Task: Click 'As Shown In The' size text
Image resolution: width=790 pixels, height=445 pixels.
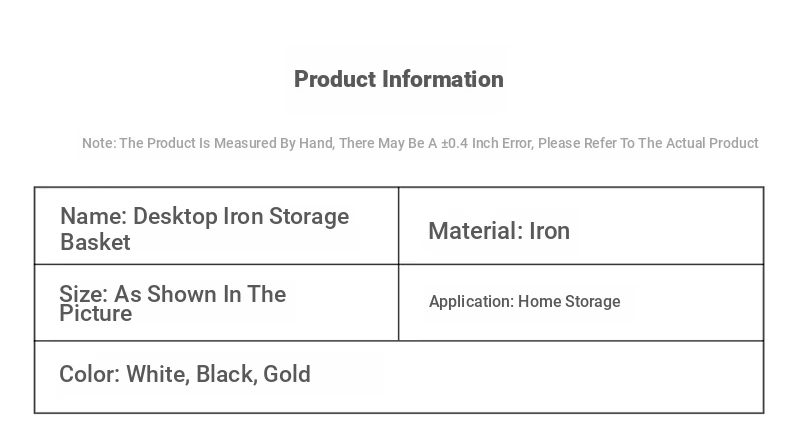Action: point(200,294)
